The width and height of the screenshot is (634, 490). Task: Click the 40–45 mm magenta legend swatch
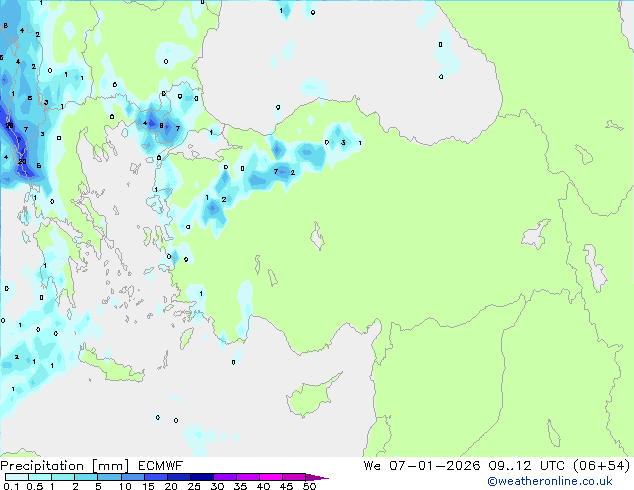pos(271,477)
